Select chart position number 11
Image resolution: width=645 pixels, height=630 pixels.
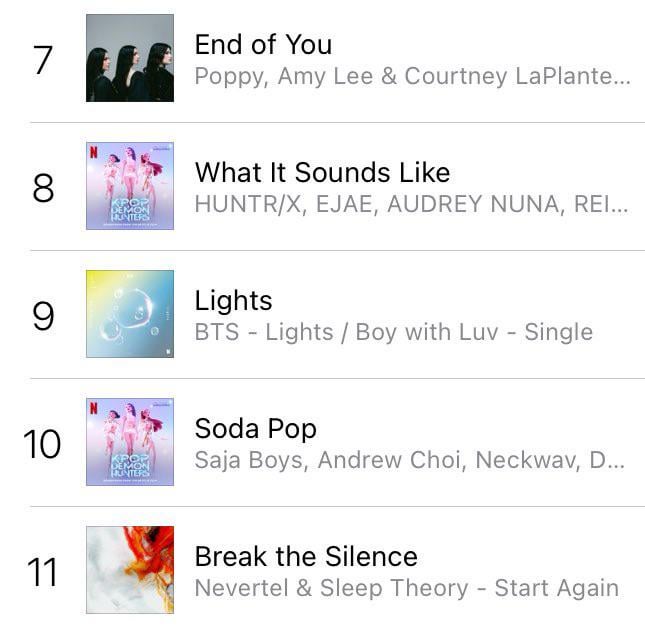point(42,571)
